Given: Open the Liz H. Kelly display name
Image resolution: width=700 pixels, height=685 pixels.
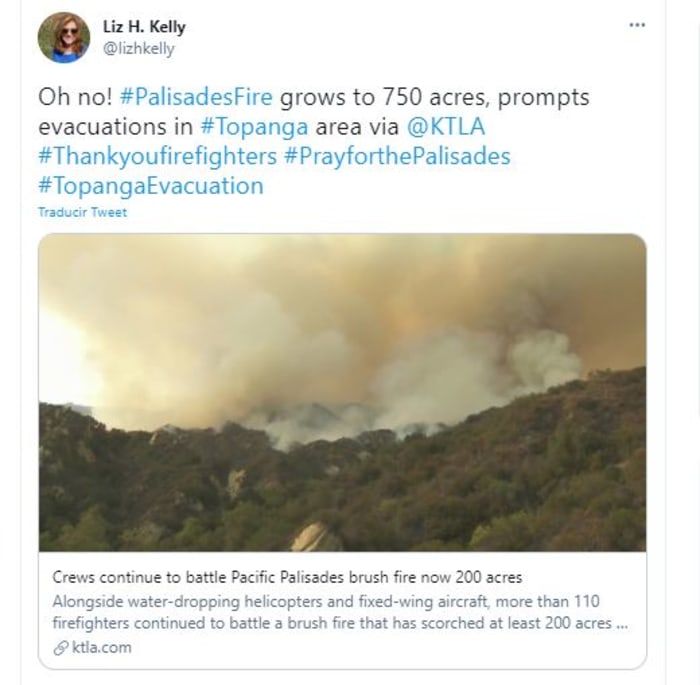Looking at the screenshot, I should [x=145, y=27].
